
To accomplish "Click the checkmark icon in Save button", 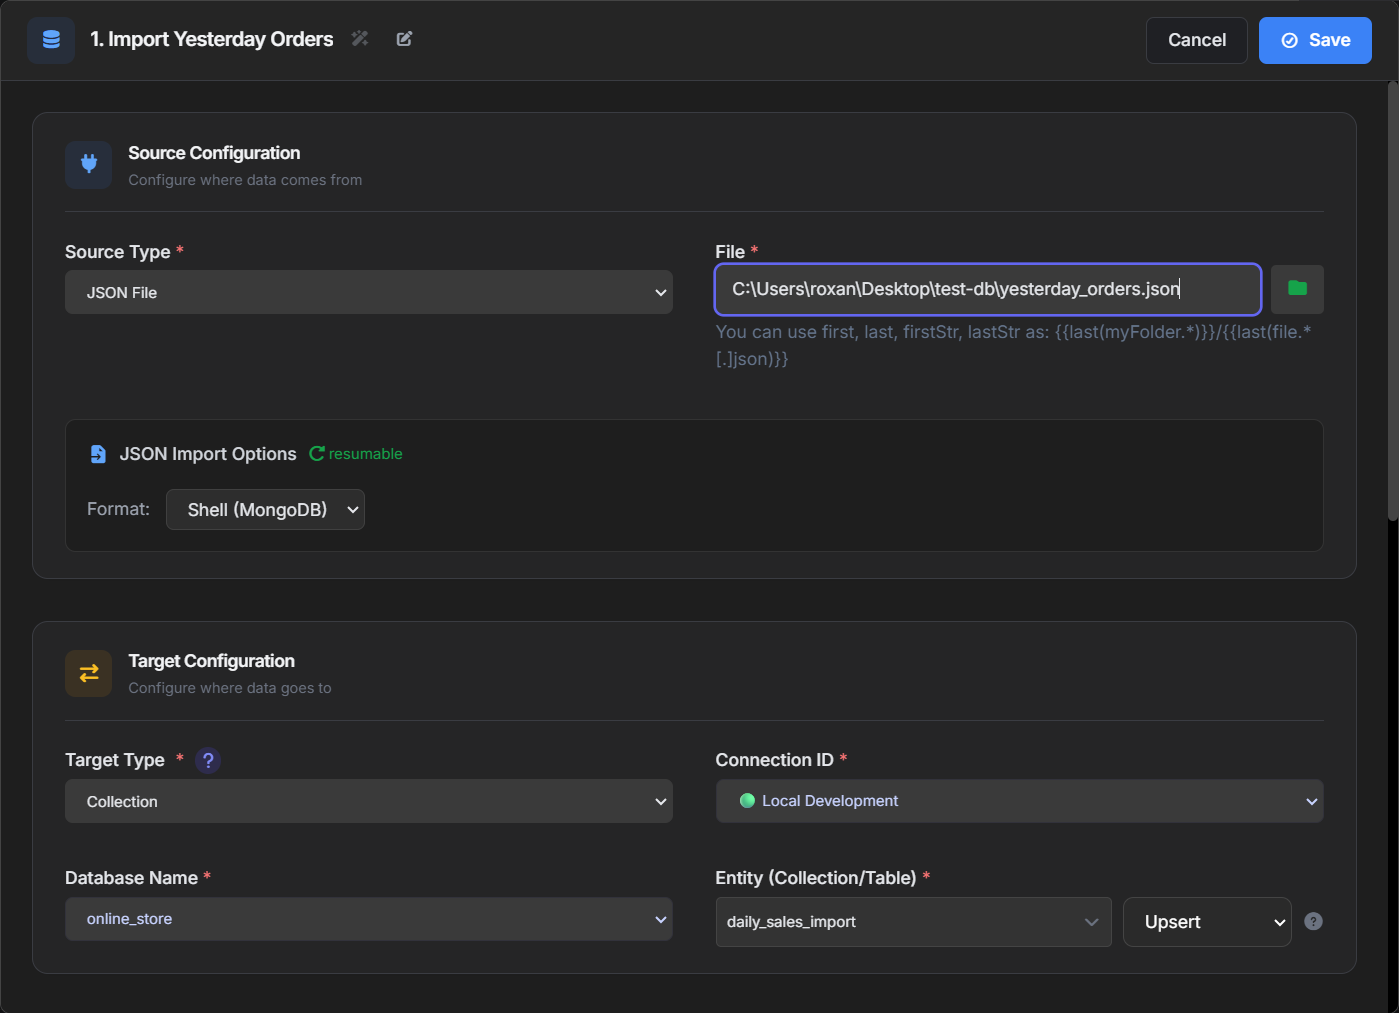I will pos(1290,40).
